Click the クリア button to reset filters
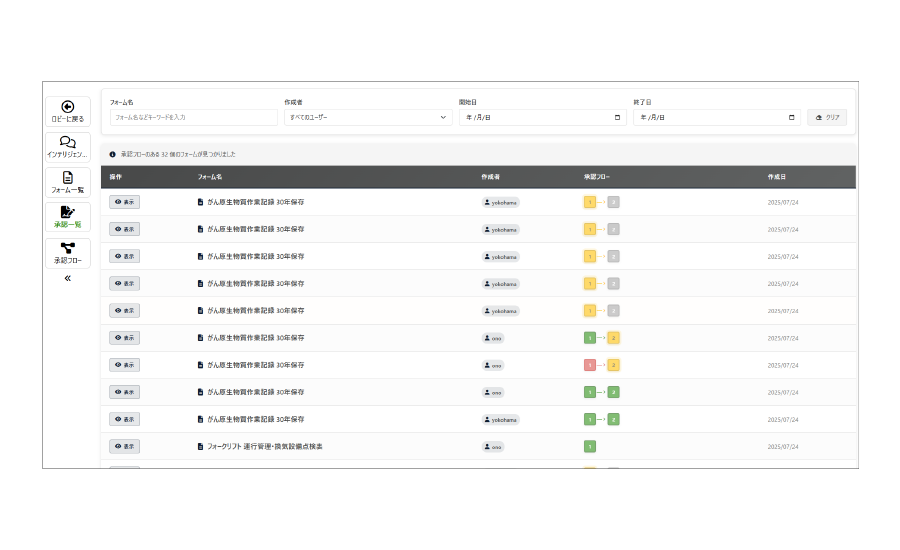This screenshot has height=550, width=900. coord(827,117)
